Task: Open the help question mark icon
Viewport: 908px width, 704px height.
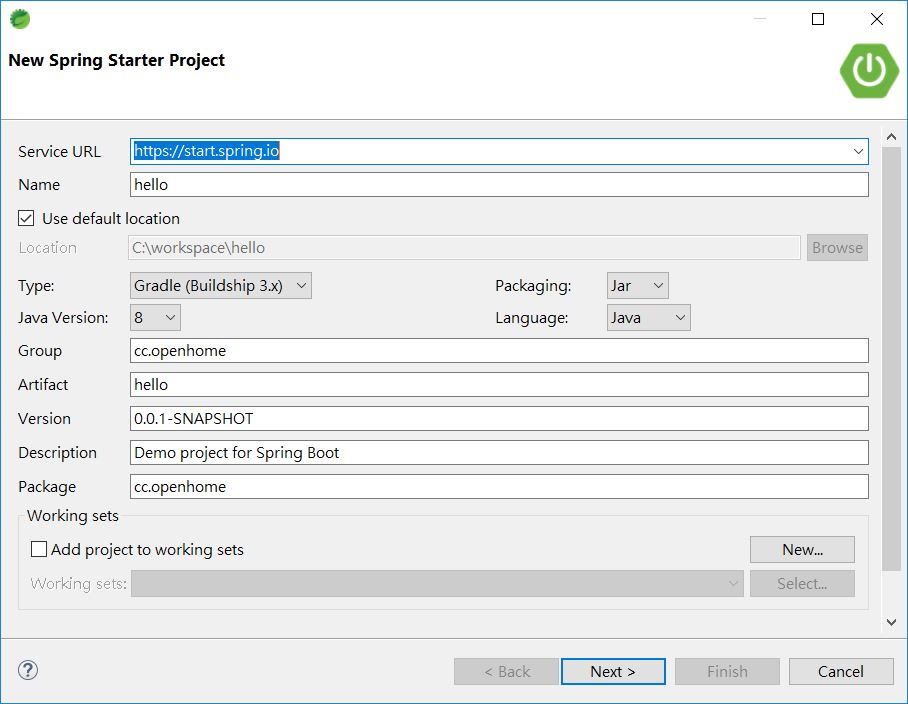Action: pyautogui.click(x=27, y=670)
